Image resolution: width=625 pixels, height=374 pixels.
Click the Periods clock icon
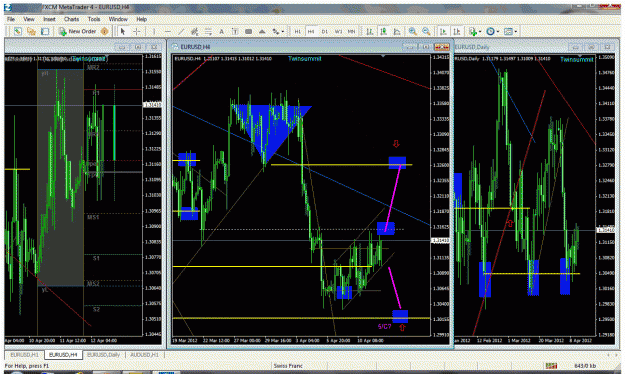tap(491, 31)
